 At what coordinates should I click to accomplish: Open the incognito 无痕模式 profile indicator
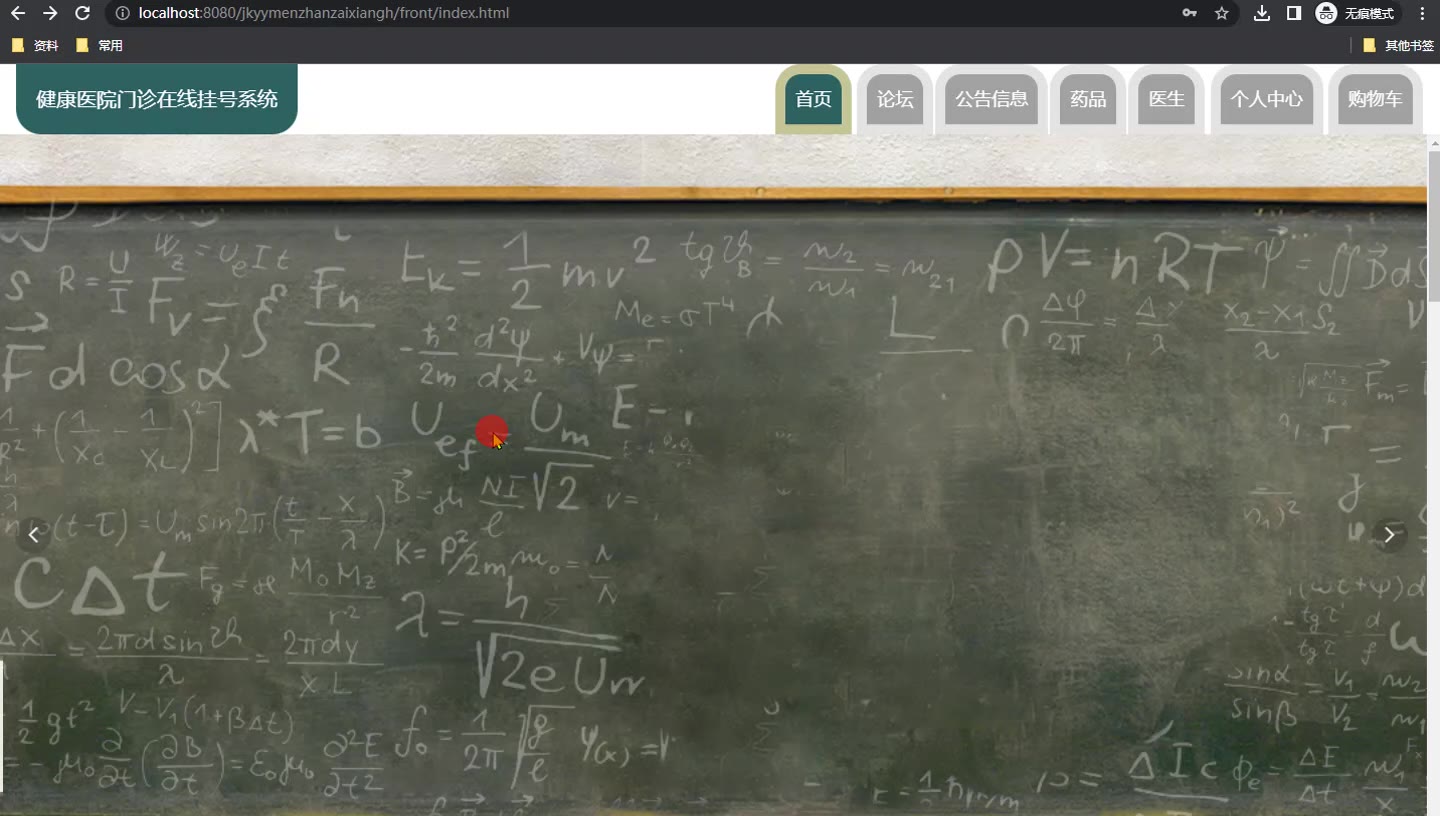click(x=1356, y=13)
